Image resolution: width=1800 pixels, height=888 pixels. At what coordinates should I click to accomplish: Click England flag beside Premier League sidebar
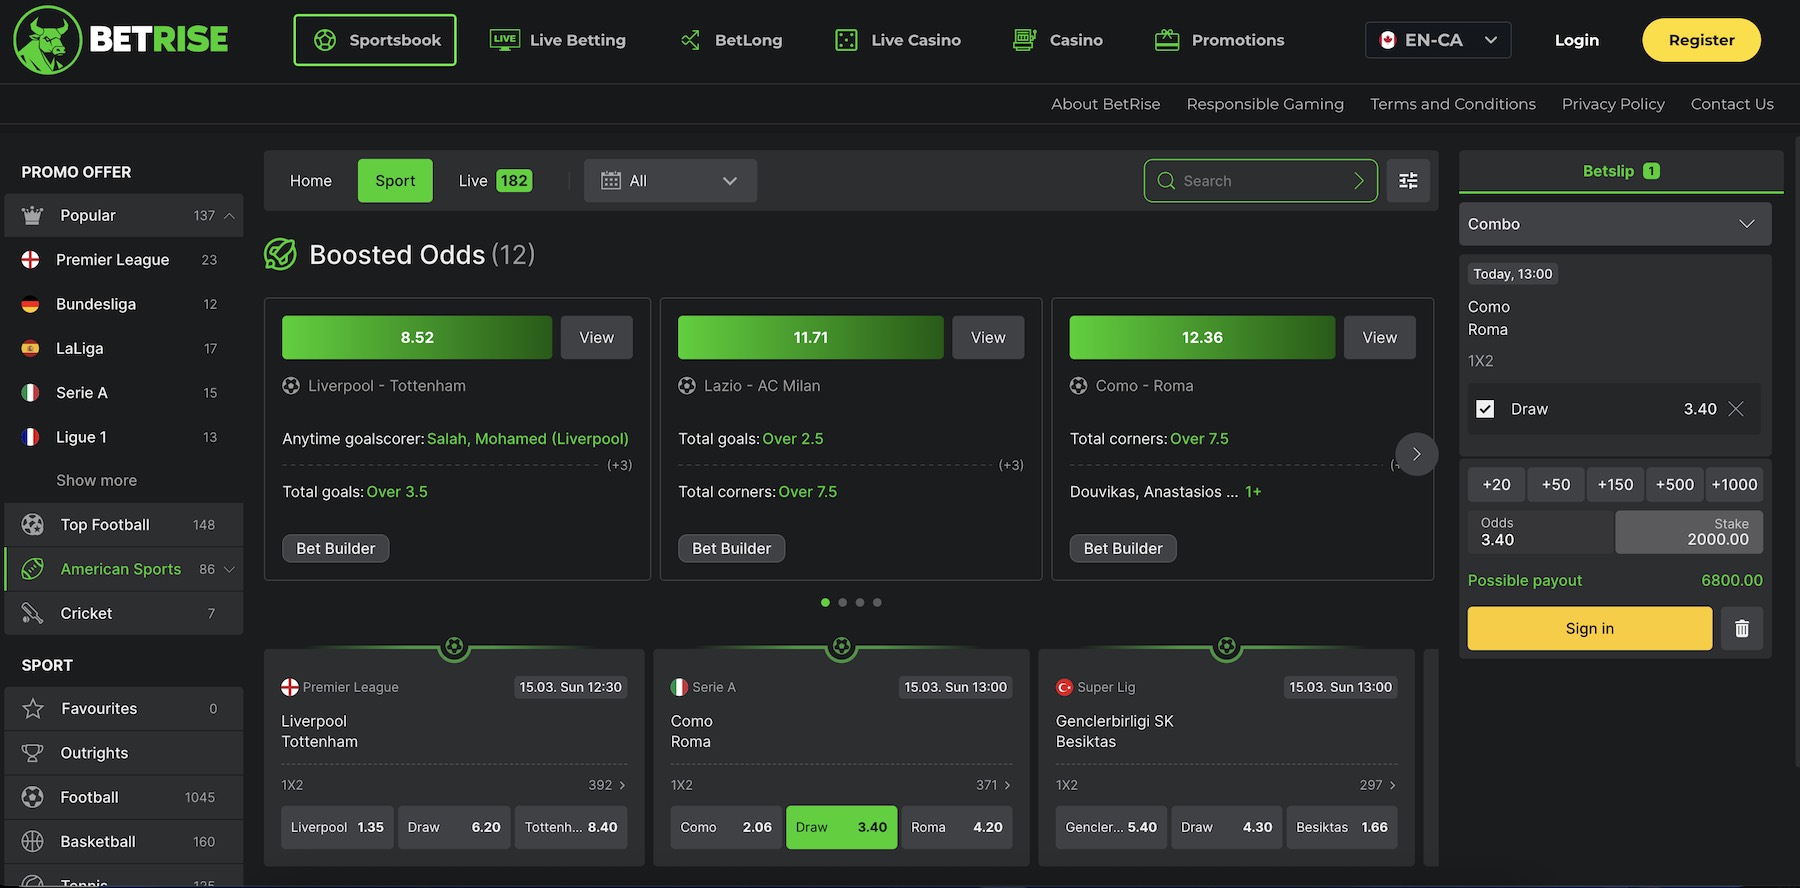pyautogui.click(x=31, y=260)
